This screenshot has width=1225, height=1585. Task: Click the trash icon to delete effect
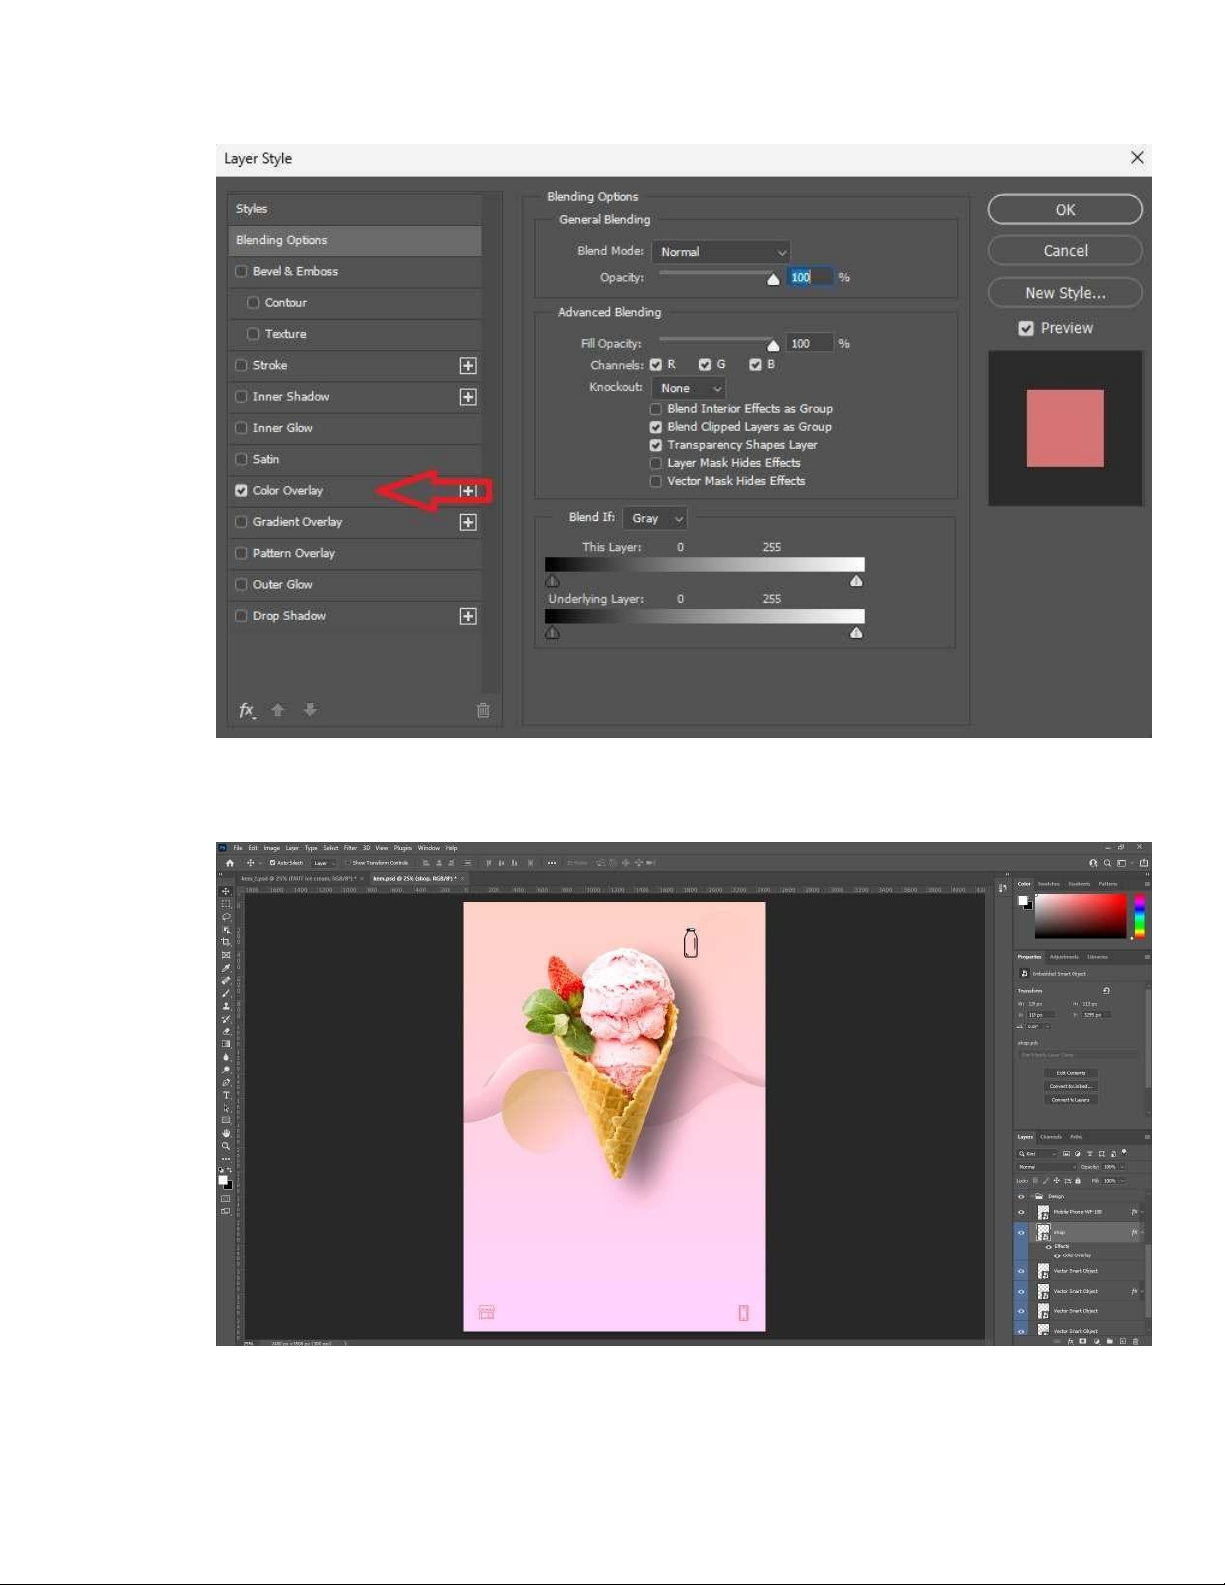483,710
